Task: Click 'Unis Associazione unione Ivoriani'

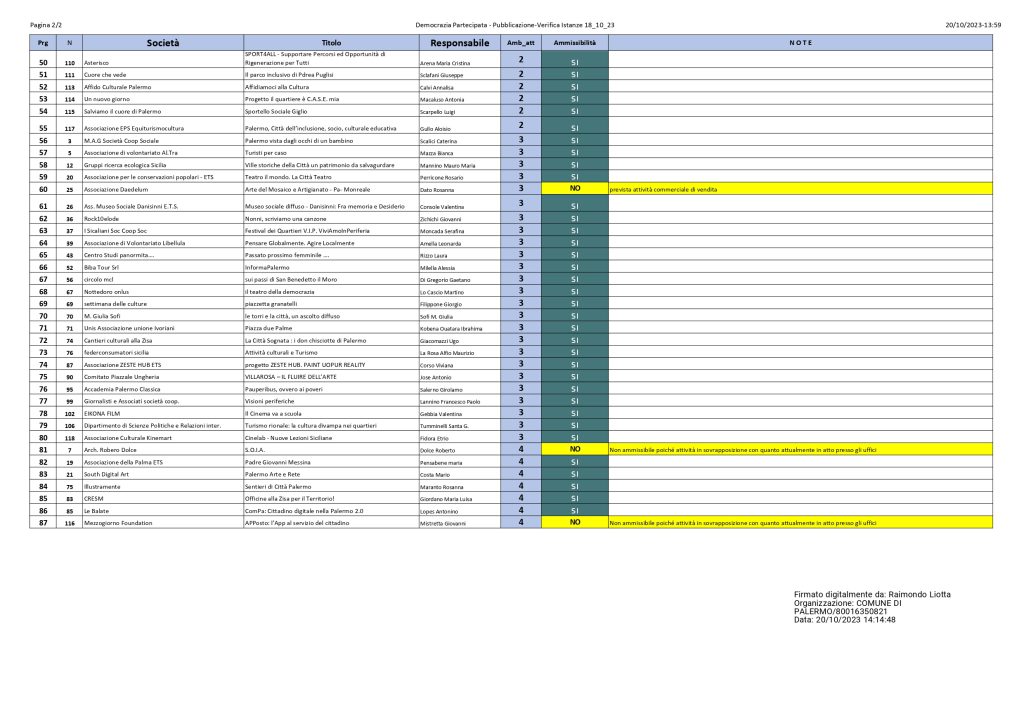Action: (163, 328)
